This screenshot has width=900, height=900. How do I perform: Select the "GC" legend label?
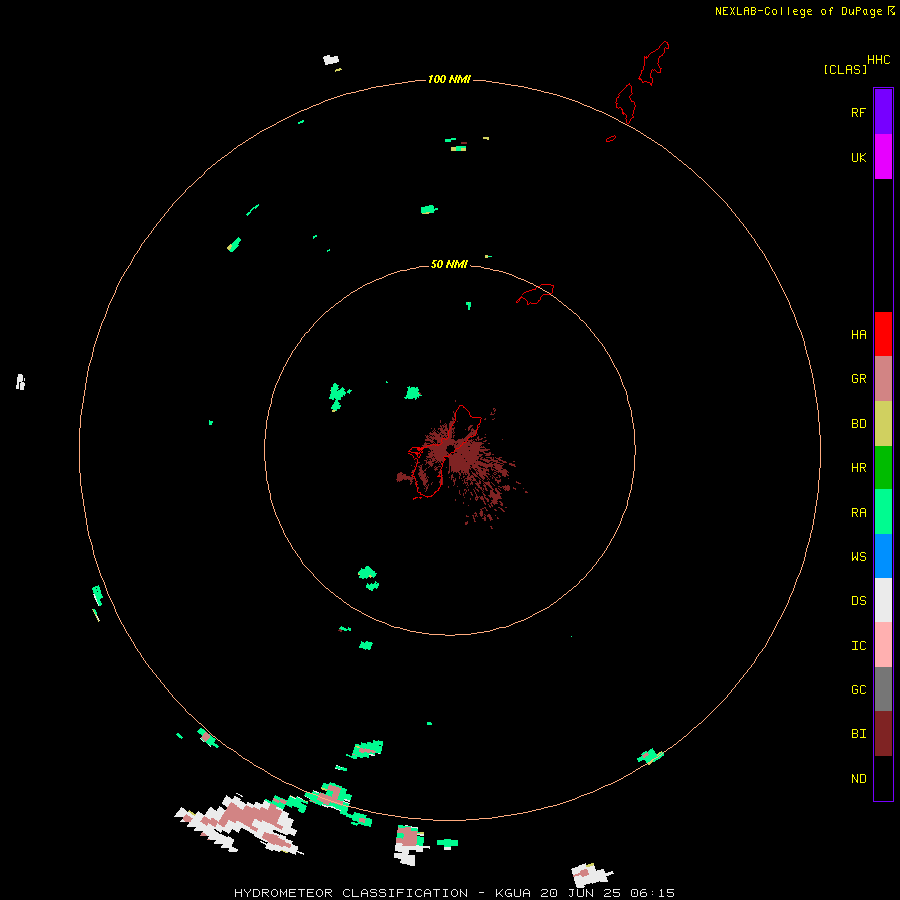point(859,689)
